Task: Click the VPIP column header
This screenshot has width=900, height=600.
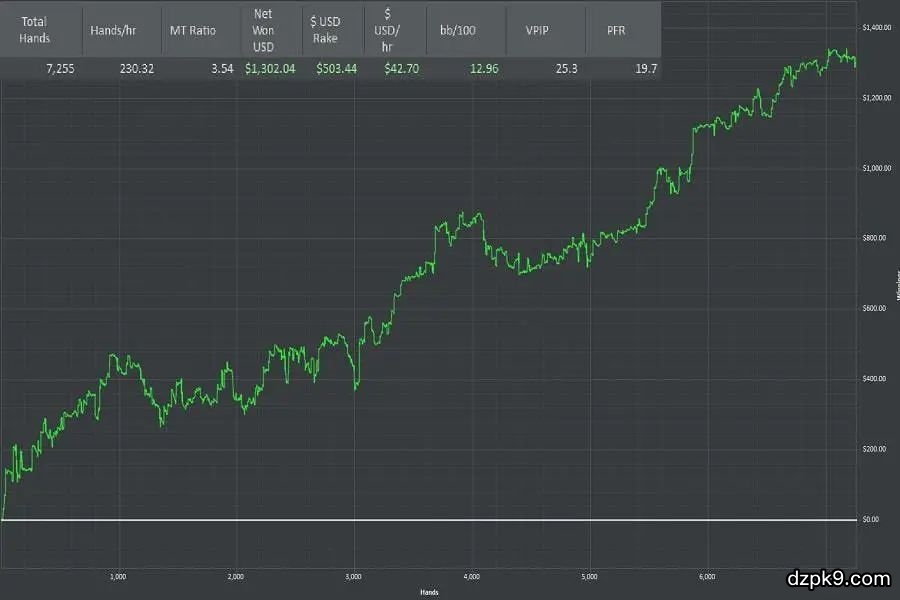Action: click(x=536, y=30)
